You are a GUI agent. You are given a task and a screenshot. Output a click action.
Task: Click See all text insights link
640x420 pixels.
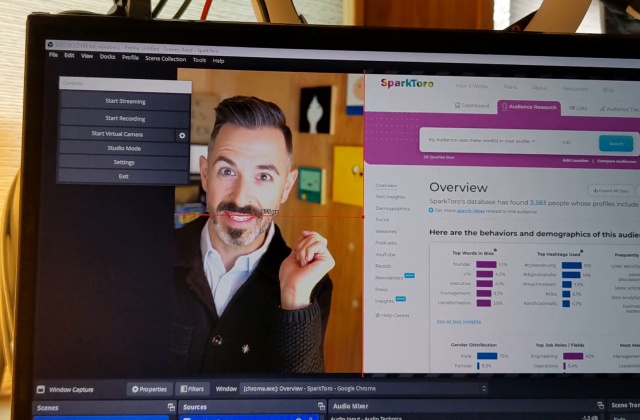point(458,321)
